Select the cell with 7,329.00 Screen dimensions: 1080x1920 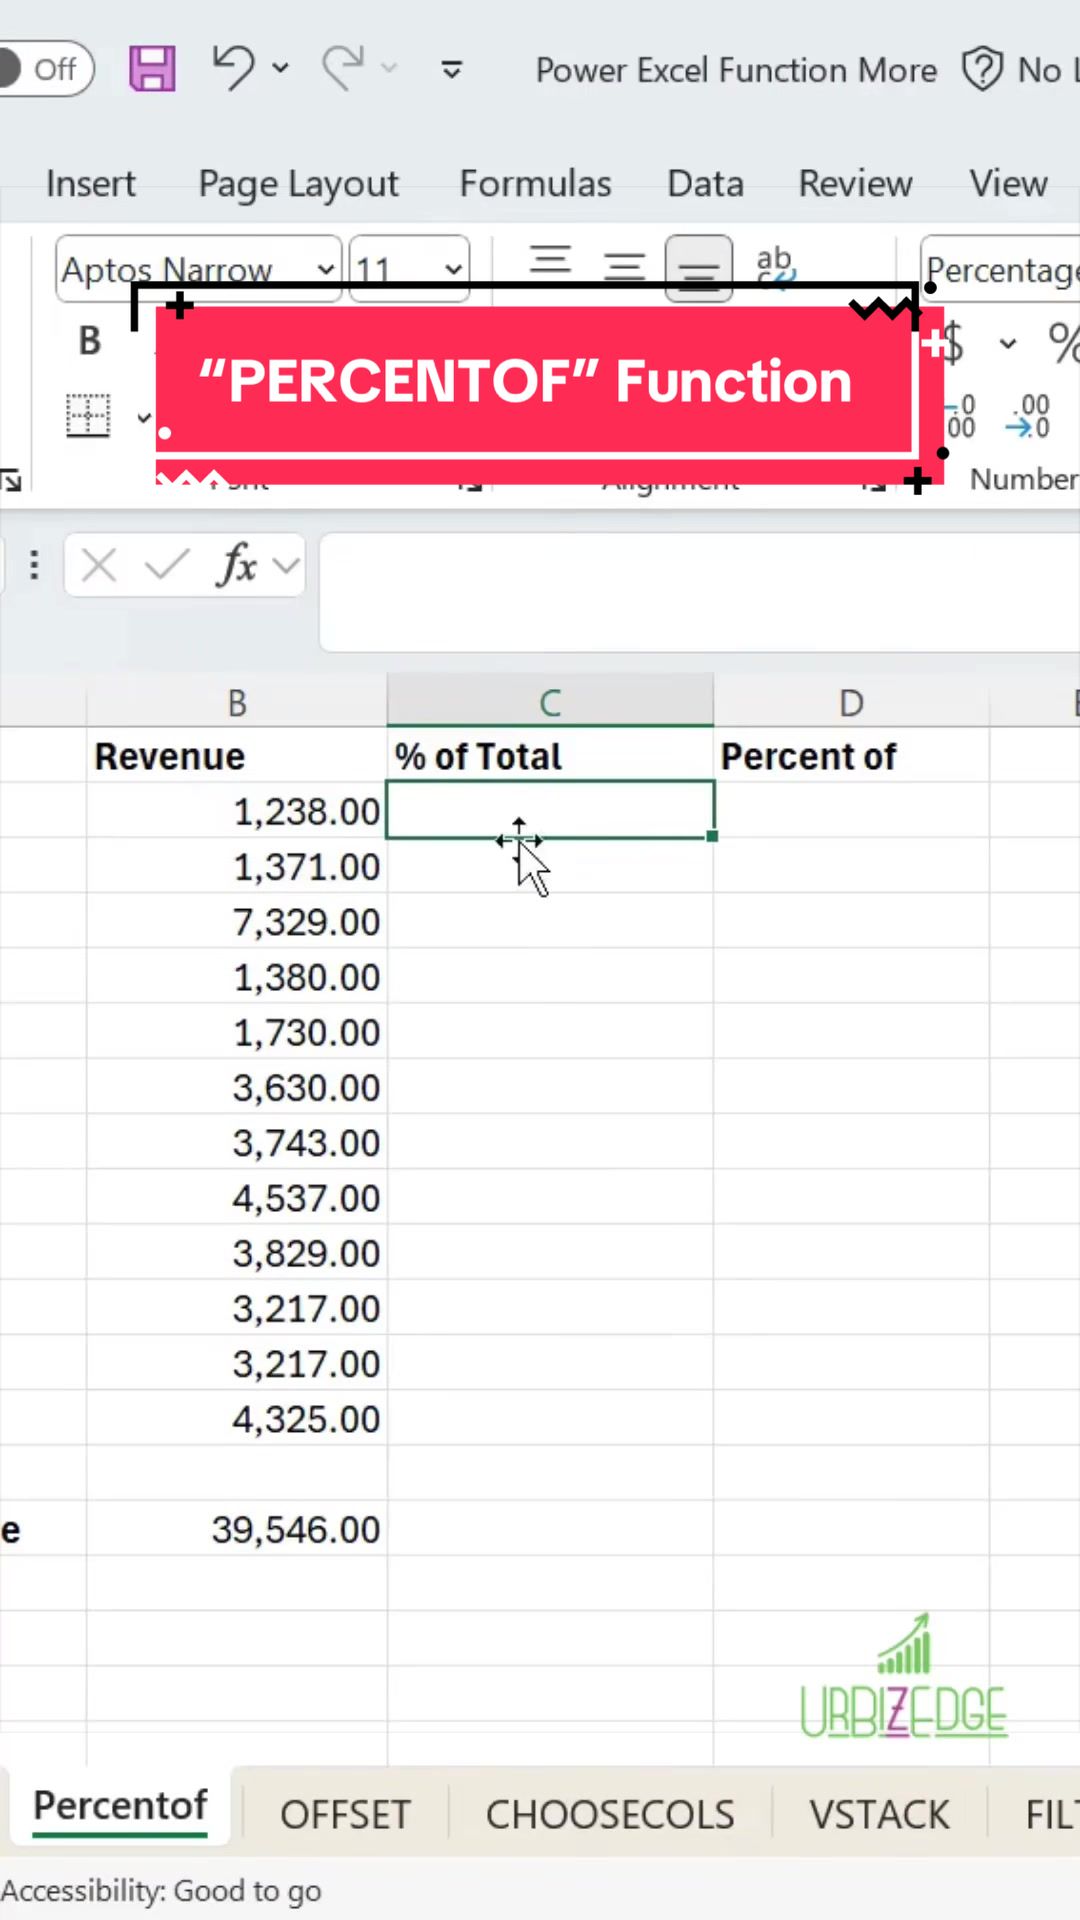[237, 922]
